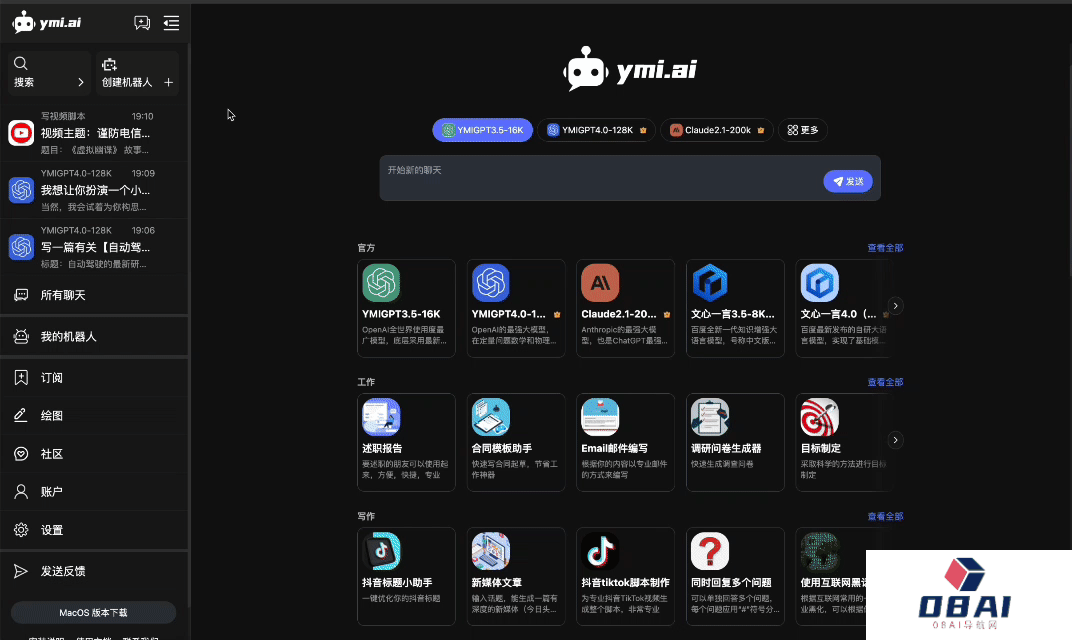Click the 发送反馈 paper plane icon

[21, 571]
